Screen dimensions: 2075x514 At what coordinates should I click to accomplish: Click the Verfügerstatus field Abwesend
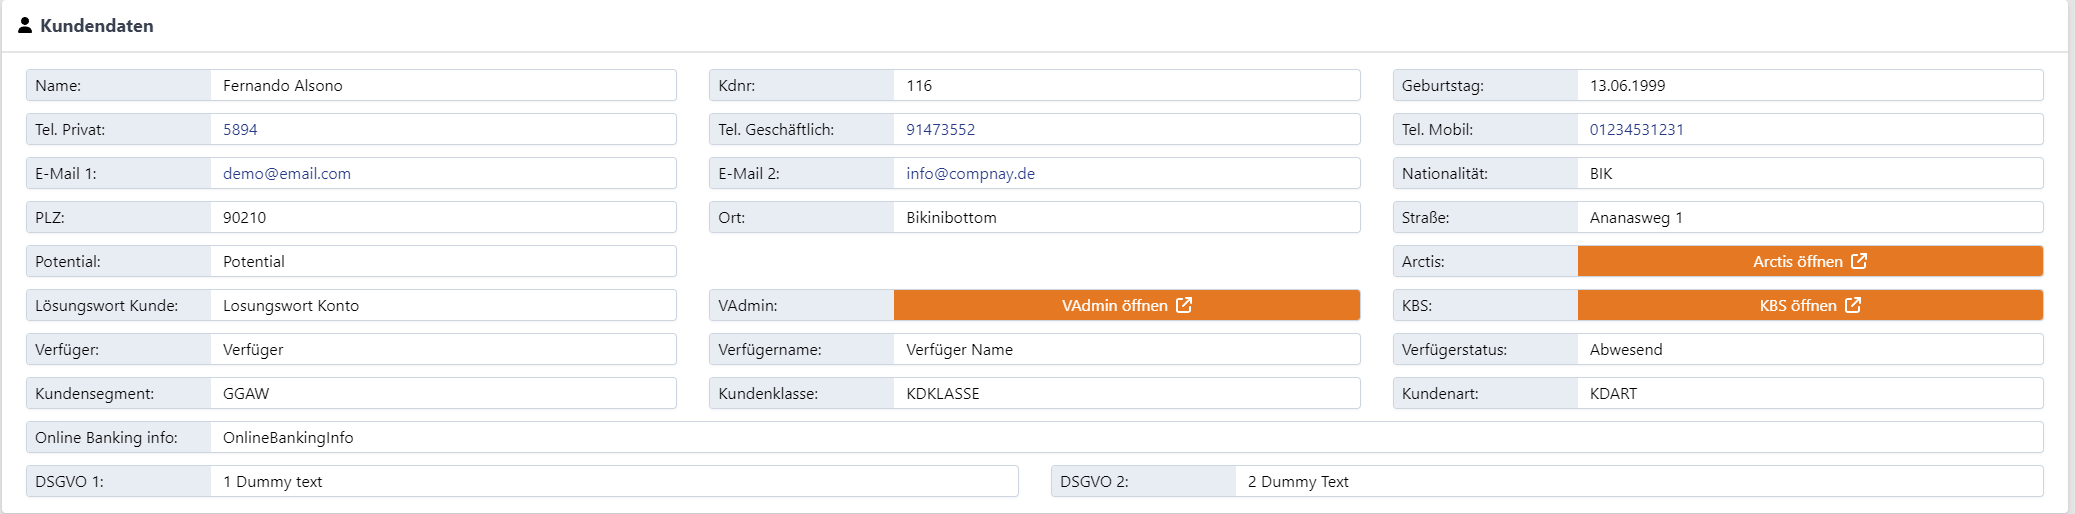coord(1809,349)
